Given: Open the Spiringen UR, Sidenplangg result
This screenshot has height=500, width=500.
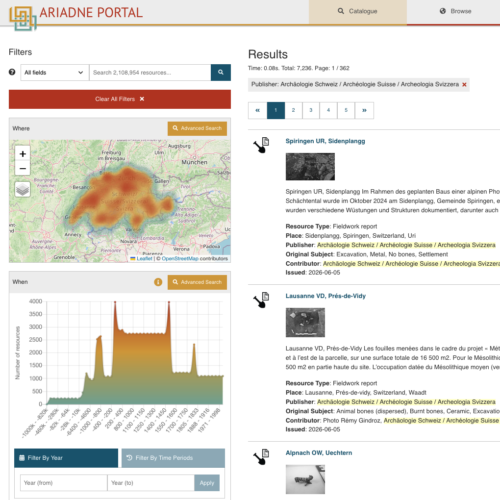Looking at the screenshot, I should pos(325,141).
